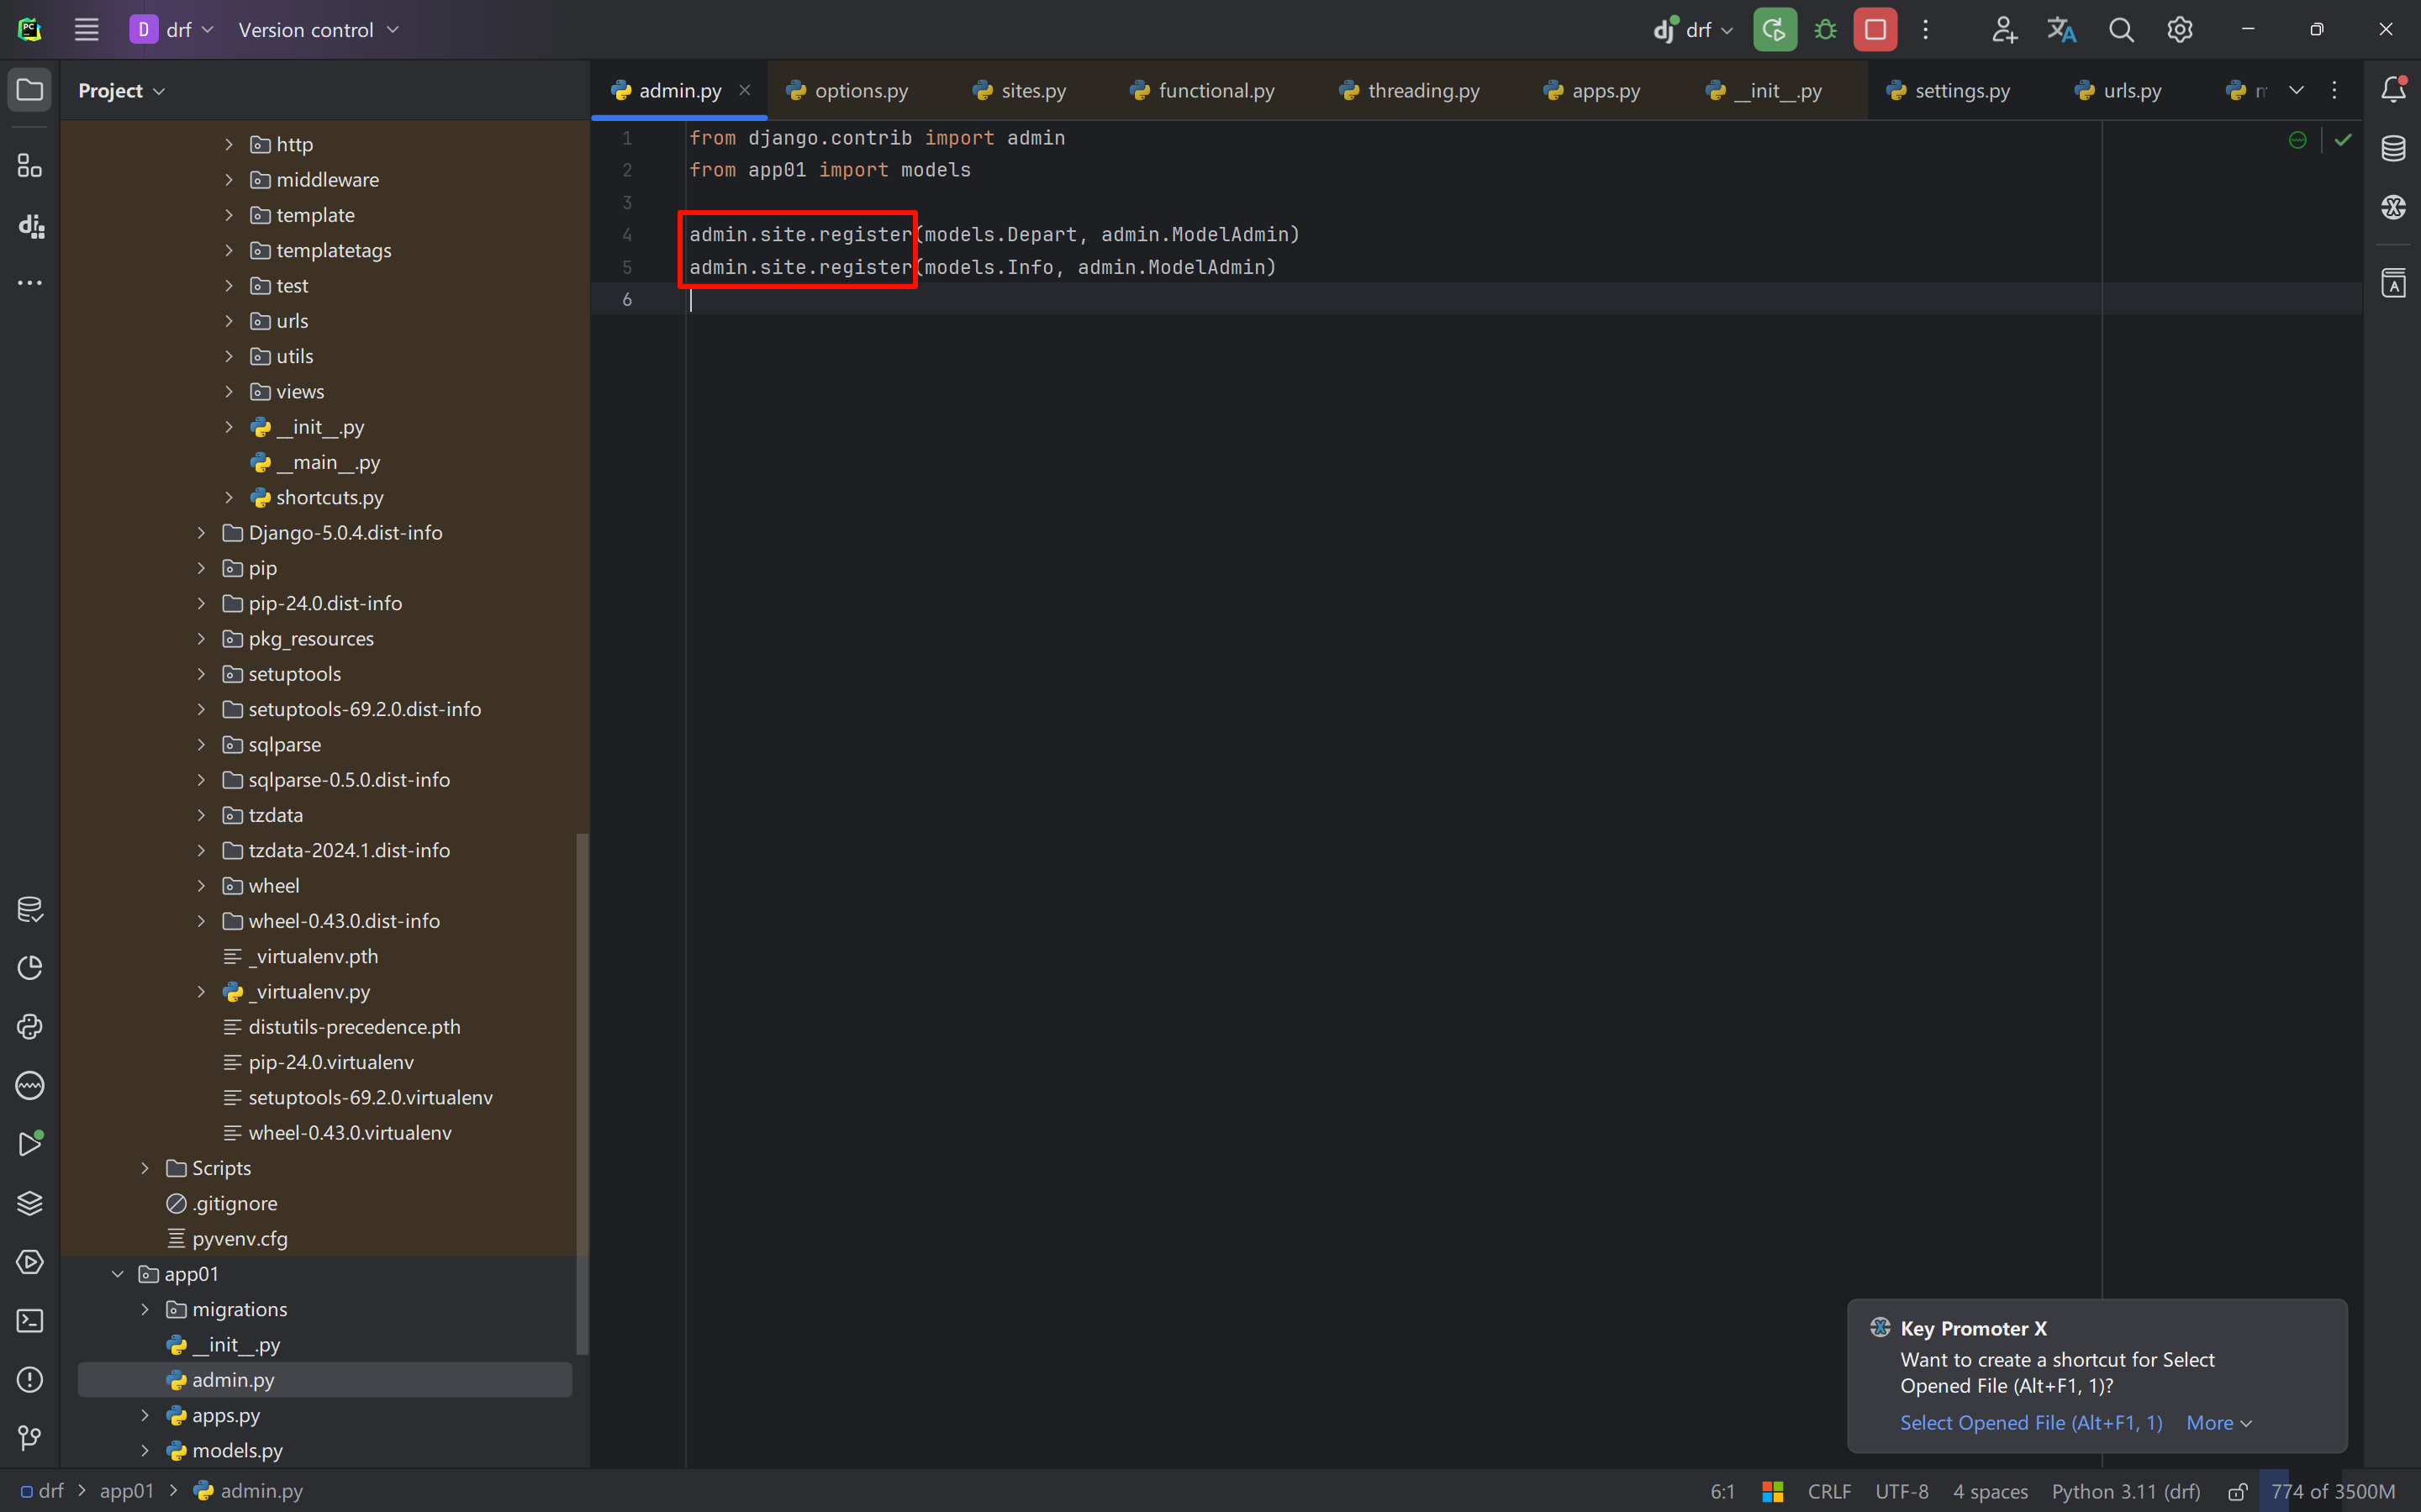This screenshot has height=1512, width=2421.
Task: Open the Version control dropdown
Action: pyautogui.click(x=318, y=30)
